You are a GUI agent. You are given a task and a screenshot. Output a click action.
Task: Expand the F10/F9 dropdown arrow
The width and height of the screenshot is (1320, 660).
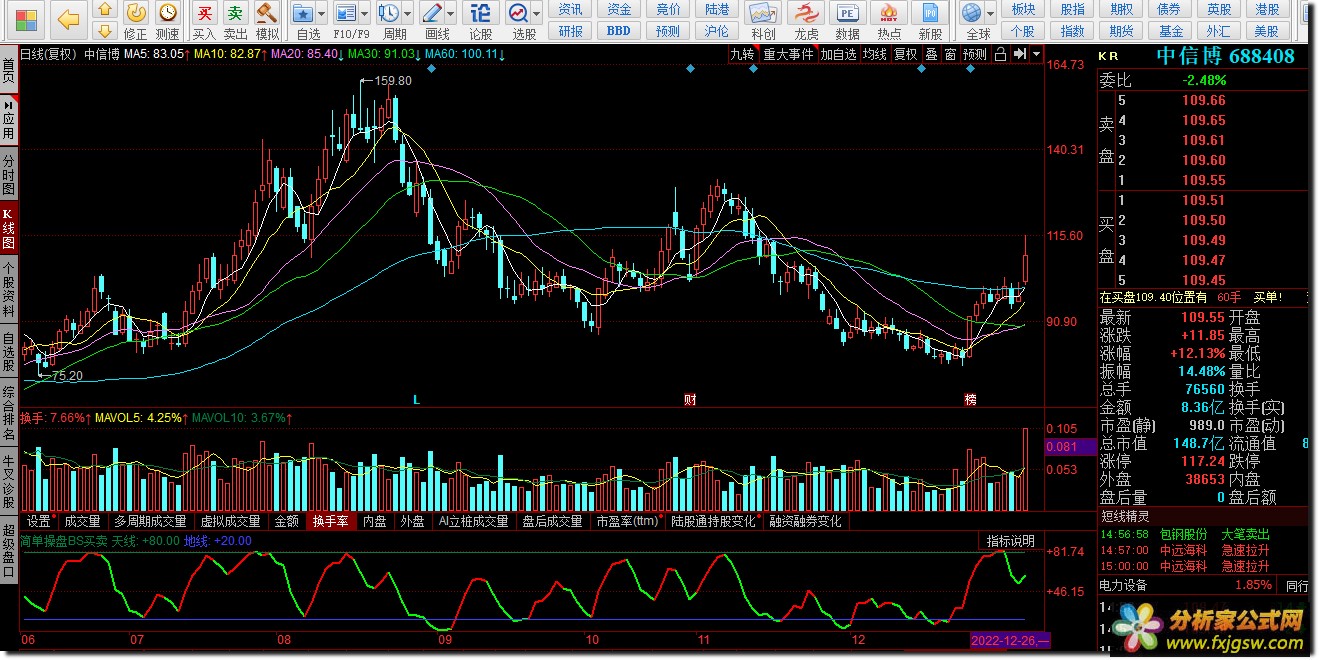click(x=365, y=14)
